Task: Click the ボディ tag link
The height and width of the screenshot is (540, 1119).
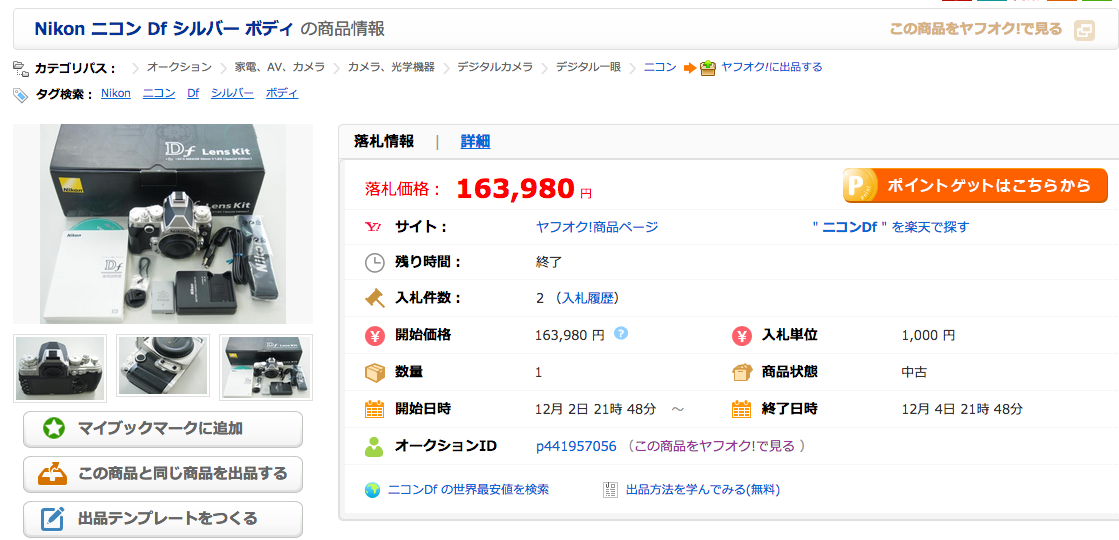Action: 282,93
